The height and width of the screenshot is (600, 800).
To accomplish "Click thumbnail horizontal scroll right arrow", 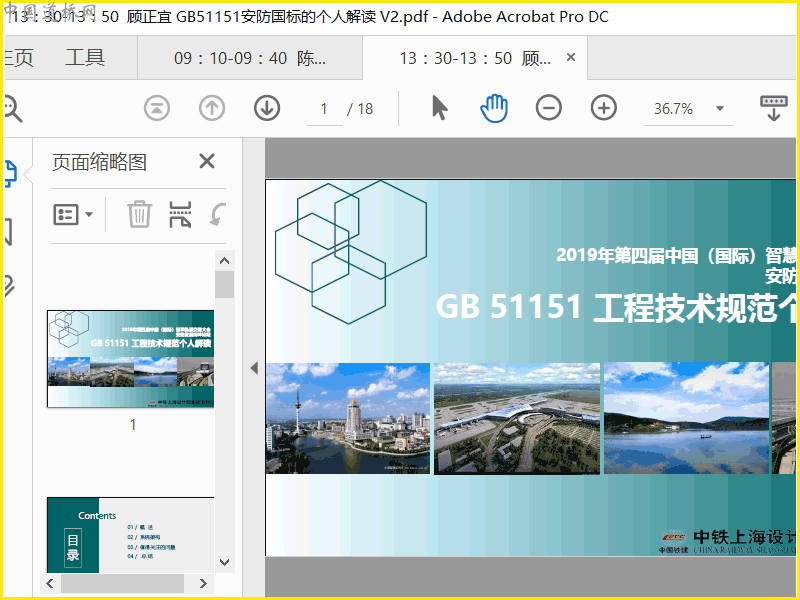I will click(x=203, y=583).
